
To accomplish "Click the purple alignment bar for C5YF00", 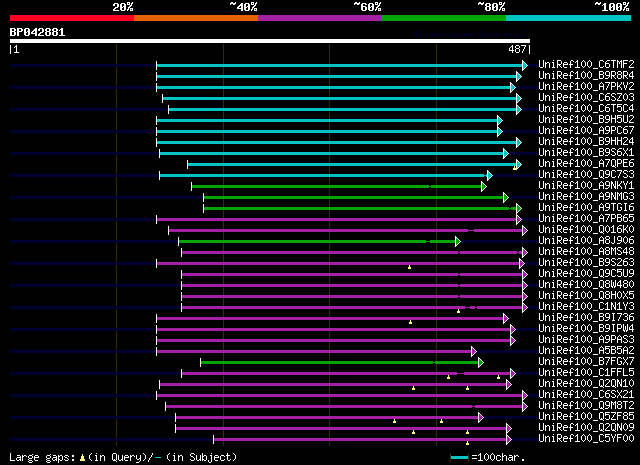I will (x=360, y=440).
